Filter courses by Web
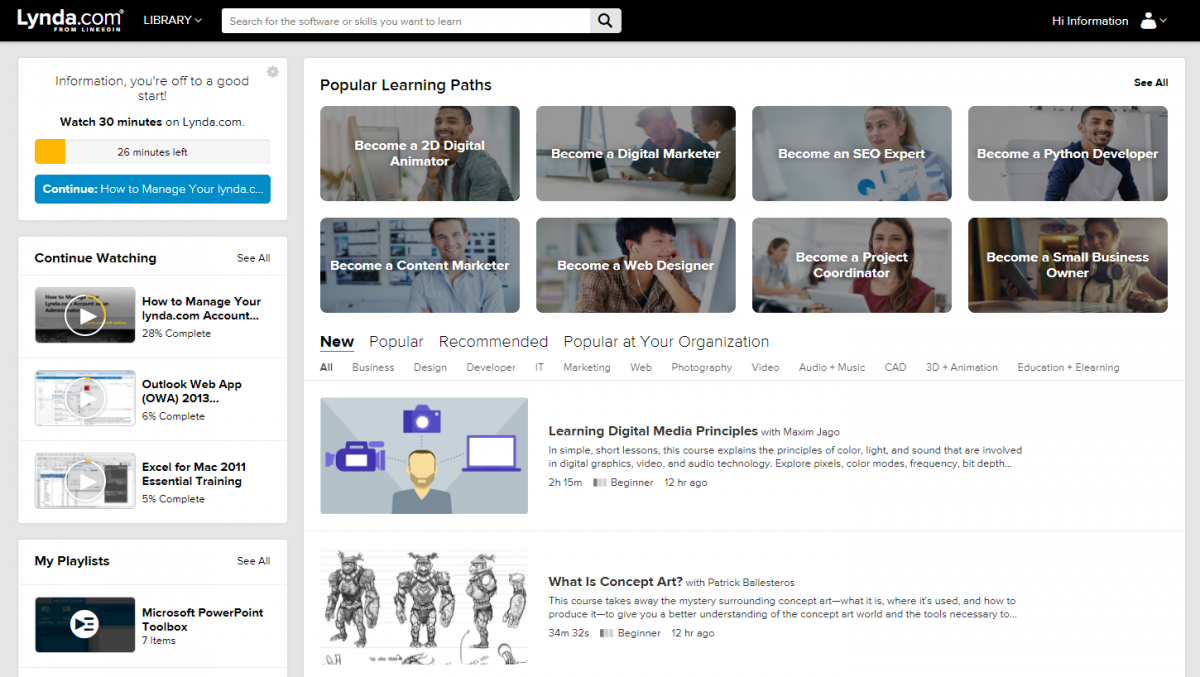This screenshot has width=1200, height=677. click(x=641, y=367)
